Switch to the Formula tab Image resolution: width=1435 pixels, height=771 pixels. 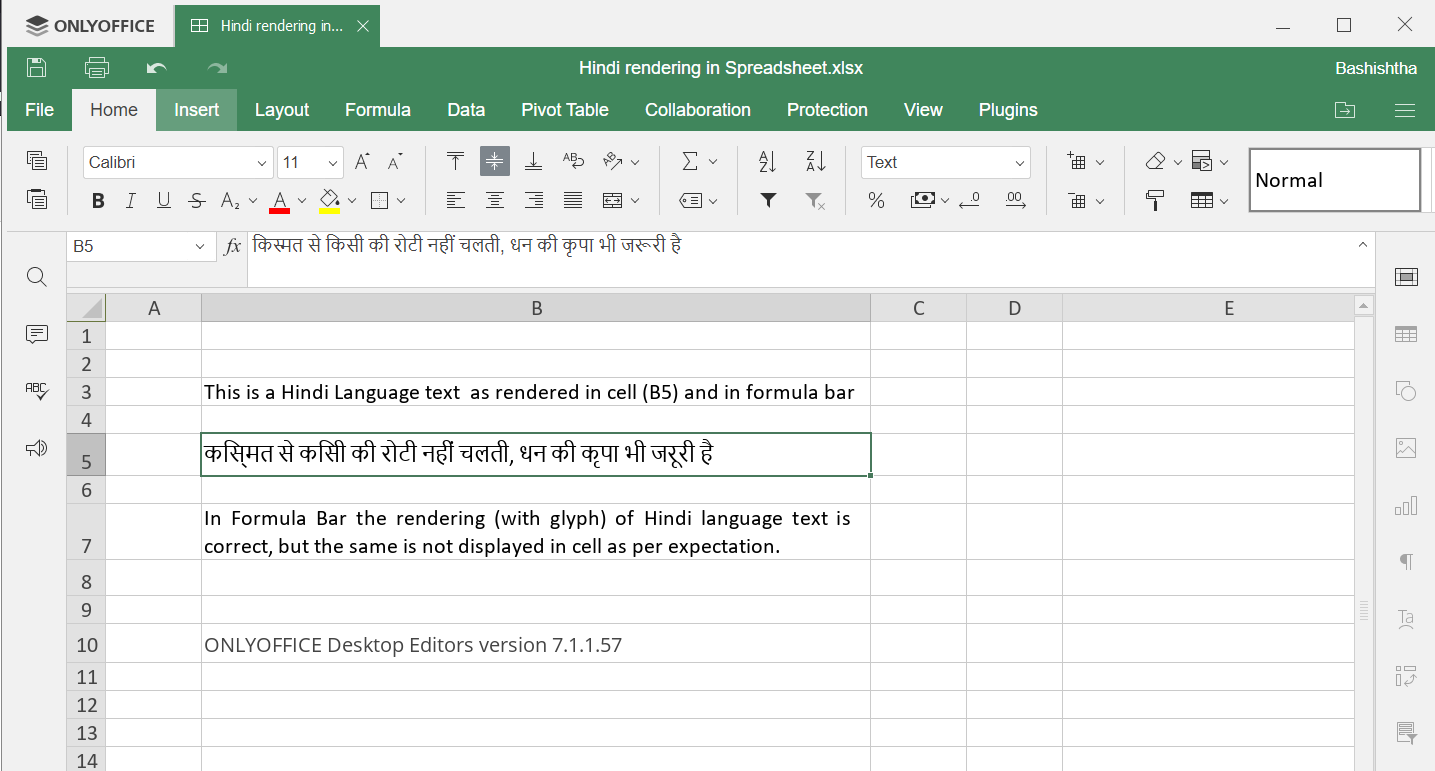378,110
